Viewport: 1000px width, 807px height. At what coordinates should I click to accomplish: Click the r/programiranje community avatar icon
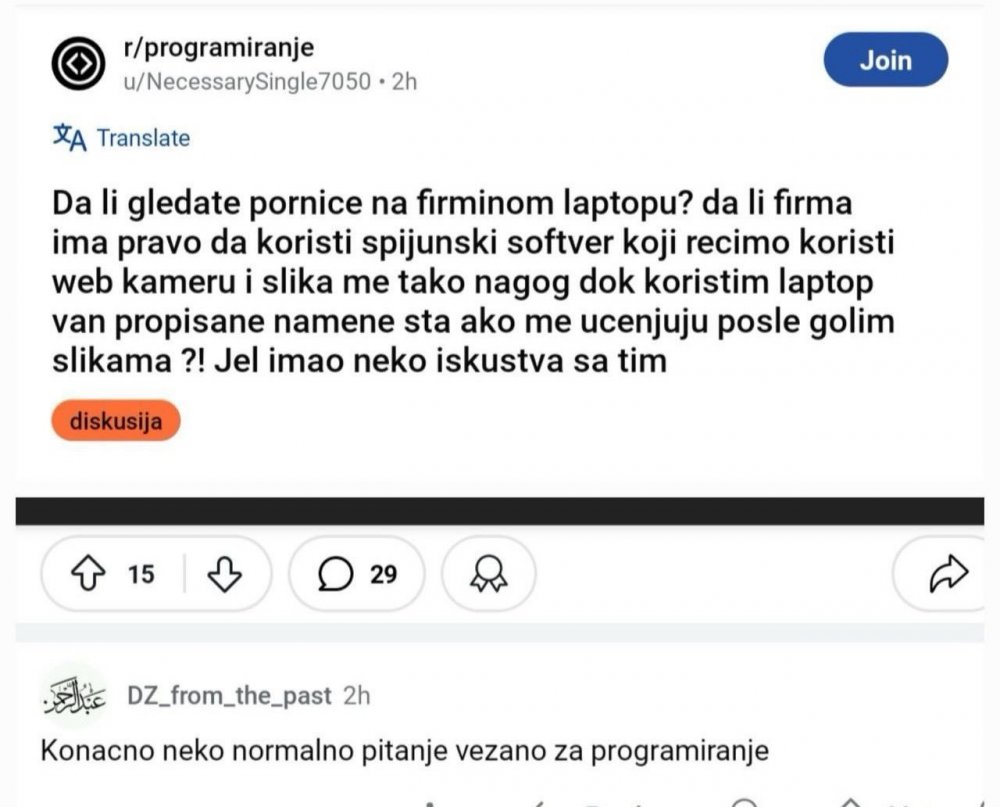click(78, 63)
